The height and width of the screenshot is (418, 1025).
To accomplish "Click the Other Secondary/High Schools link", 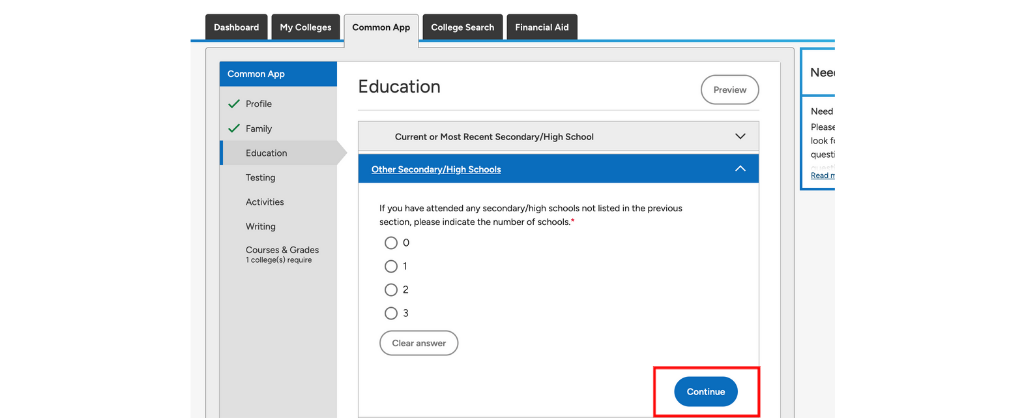I will [x=436, y=169].
